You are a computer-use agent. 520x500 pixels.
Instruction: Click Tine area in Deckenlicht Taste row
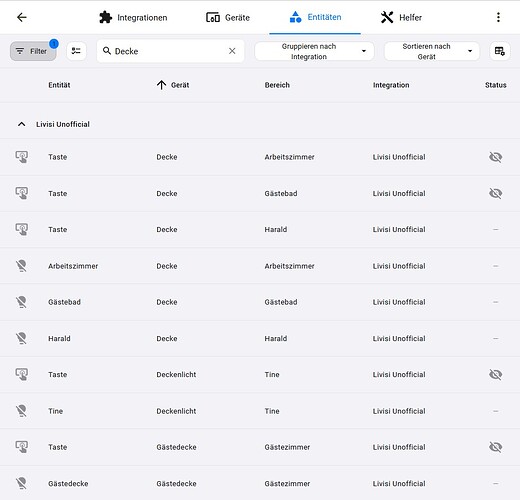(x=272, y=374)
